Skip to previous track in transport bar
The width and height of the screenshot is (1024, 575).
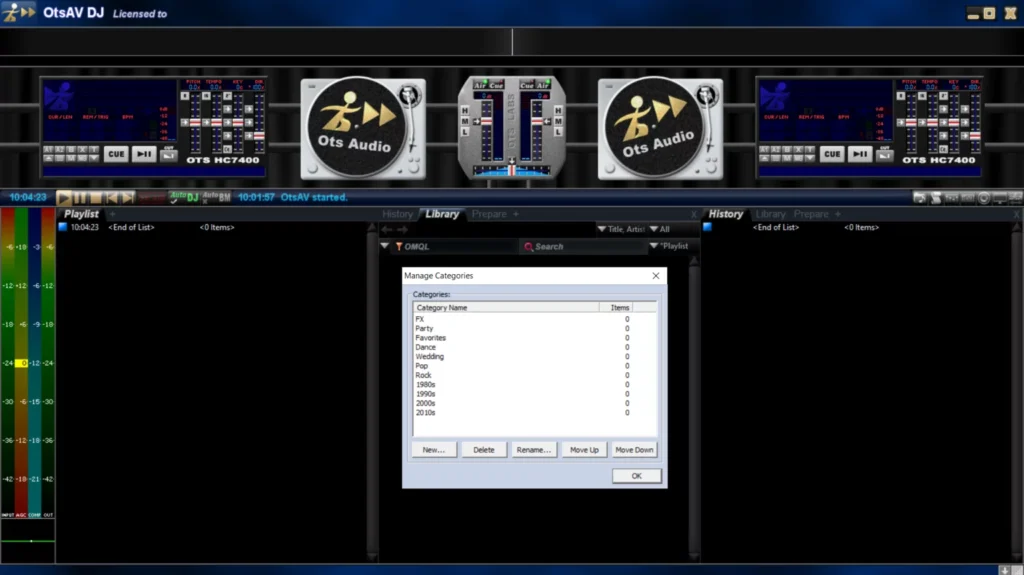[112, 197]
